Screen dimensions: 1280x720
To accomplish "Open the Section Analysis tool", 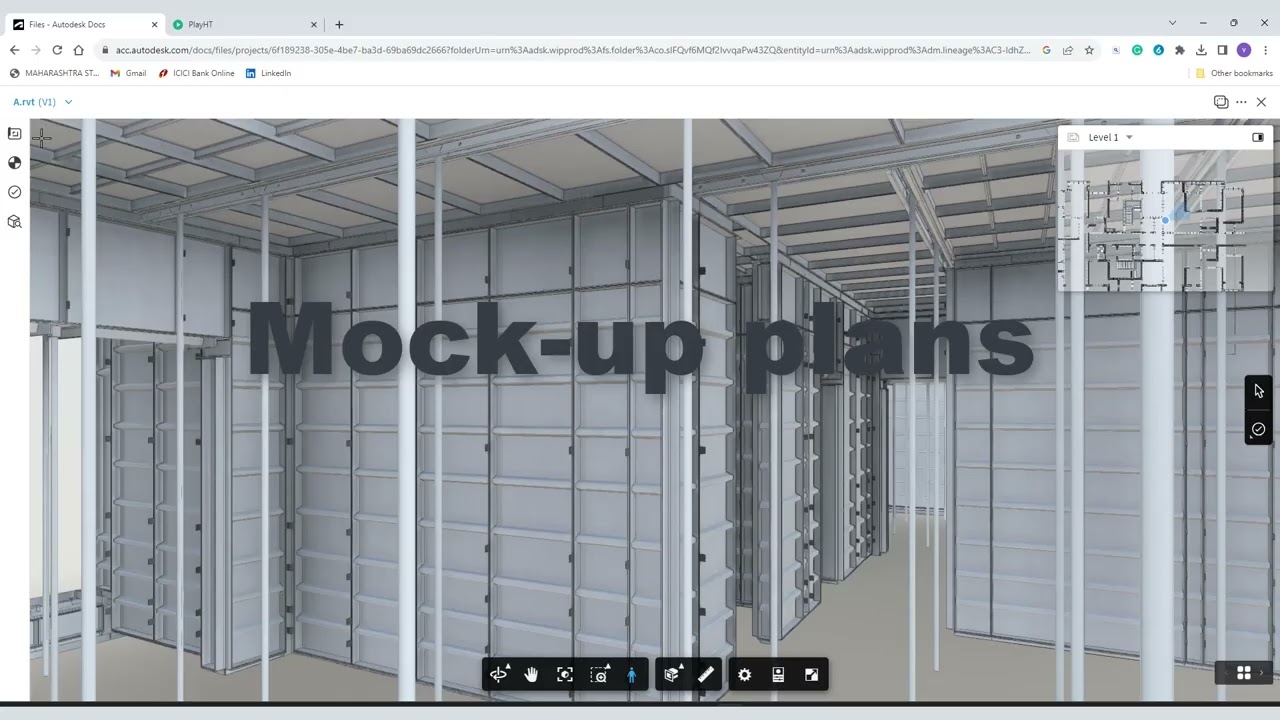I will coord(673,675).
